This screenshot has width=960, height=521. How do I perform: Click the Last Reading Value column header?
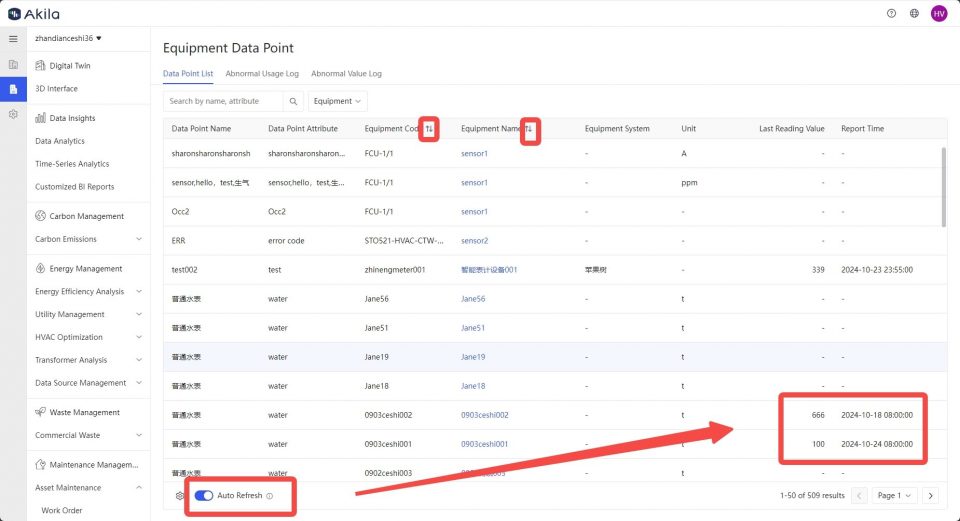point(792,129)
